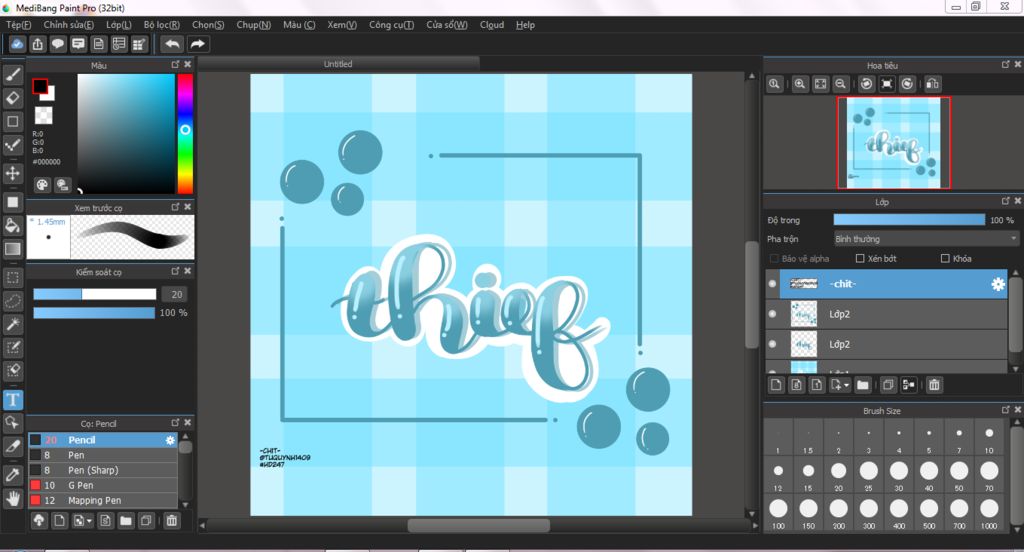Click the Redo arrow in toolbar
1024x552 pixels.
[x=197, y=44]
